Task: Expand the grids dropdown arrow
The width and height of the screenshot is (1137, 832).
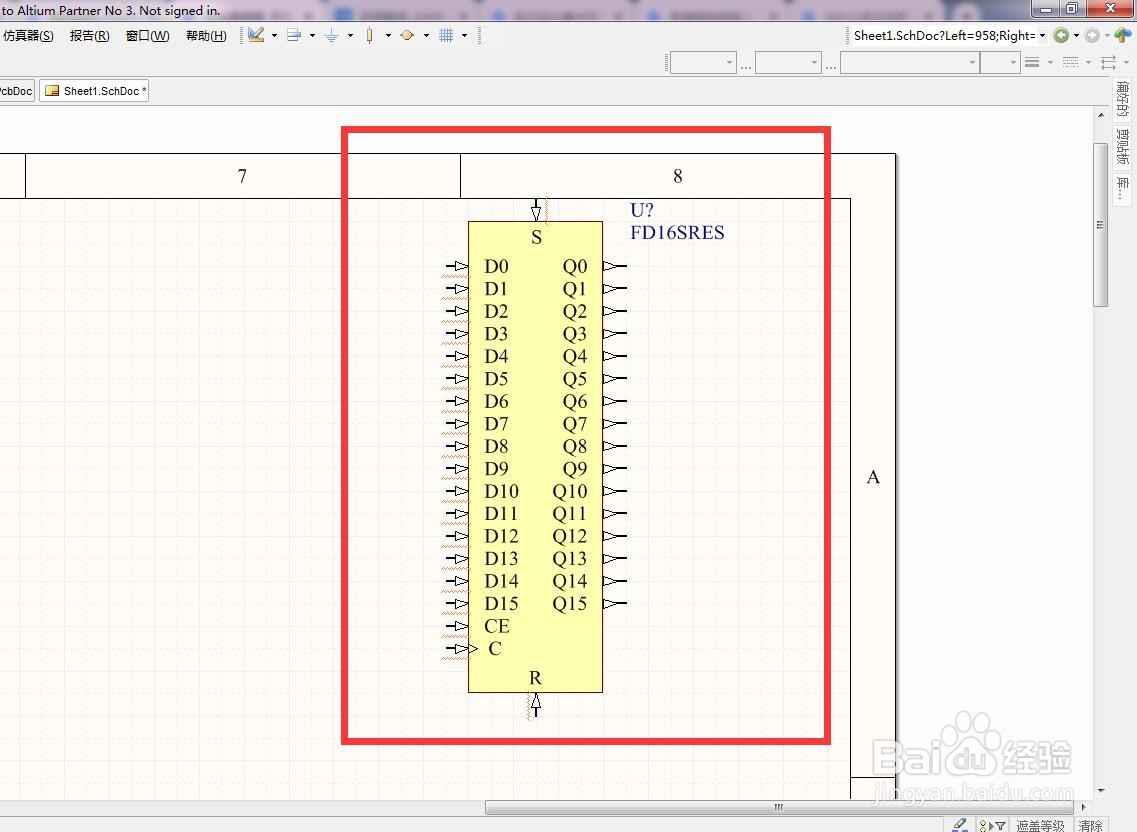Action: coord(465,35)
